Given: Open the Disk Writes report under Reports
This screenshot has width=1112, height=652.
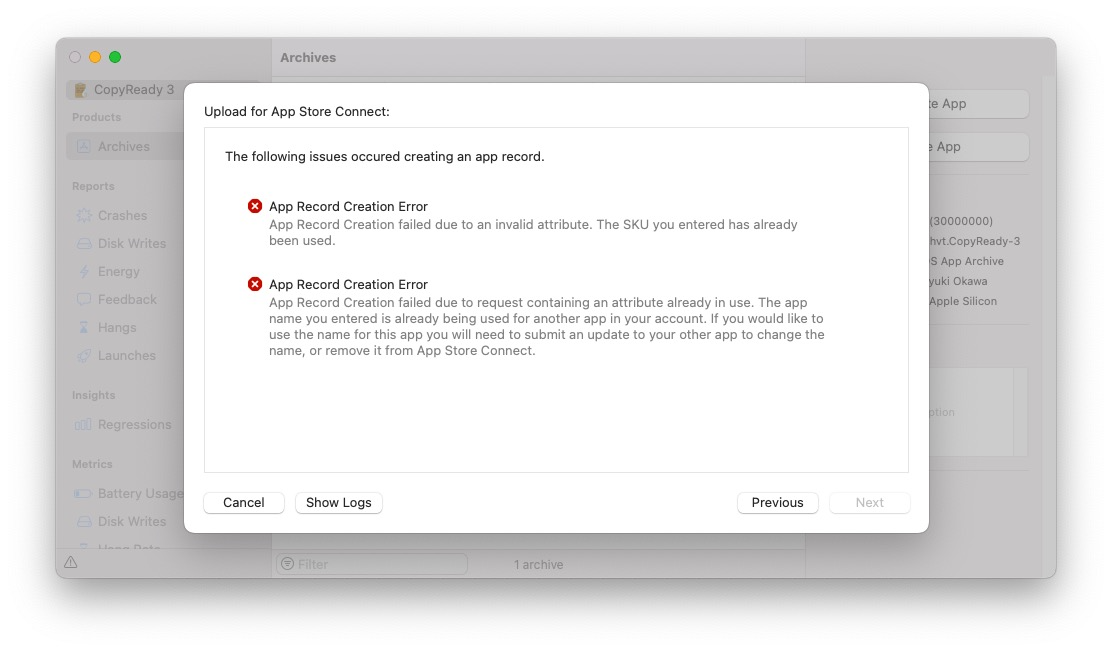Looking at the screenshot, I should tap(131, 243).
